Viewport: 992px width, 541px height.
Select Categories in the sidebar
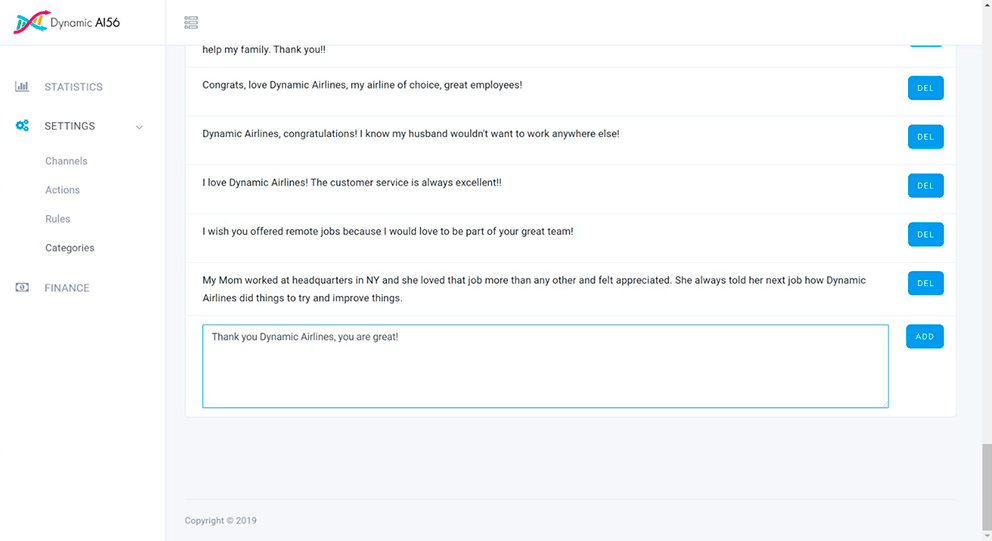pyautogui.click(x=70, y=248)
